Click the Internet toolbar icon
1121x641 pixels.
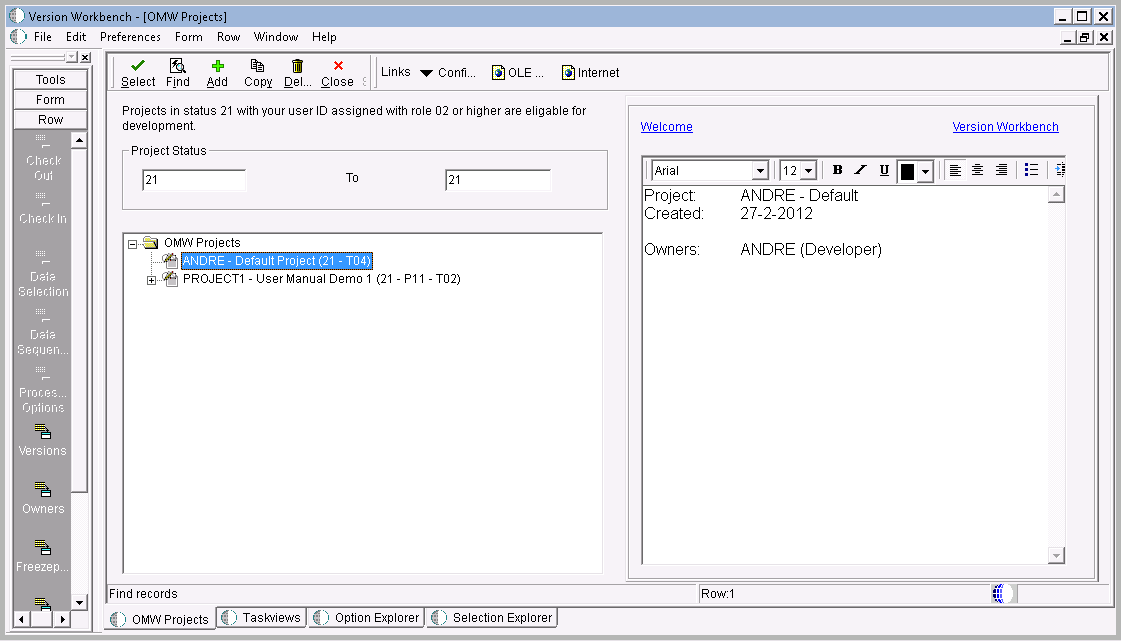point(589,71)
